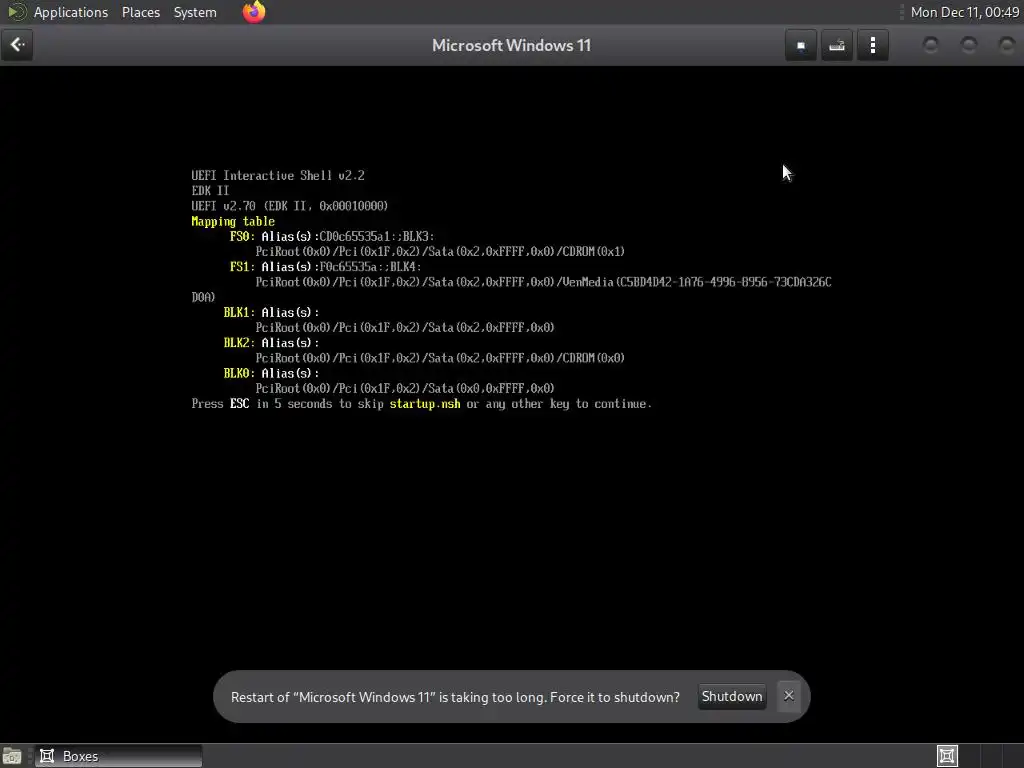Click the FS0: mapping entry
1024x768 pixels.
point(242,236)
